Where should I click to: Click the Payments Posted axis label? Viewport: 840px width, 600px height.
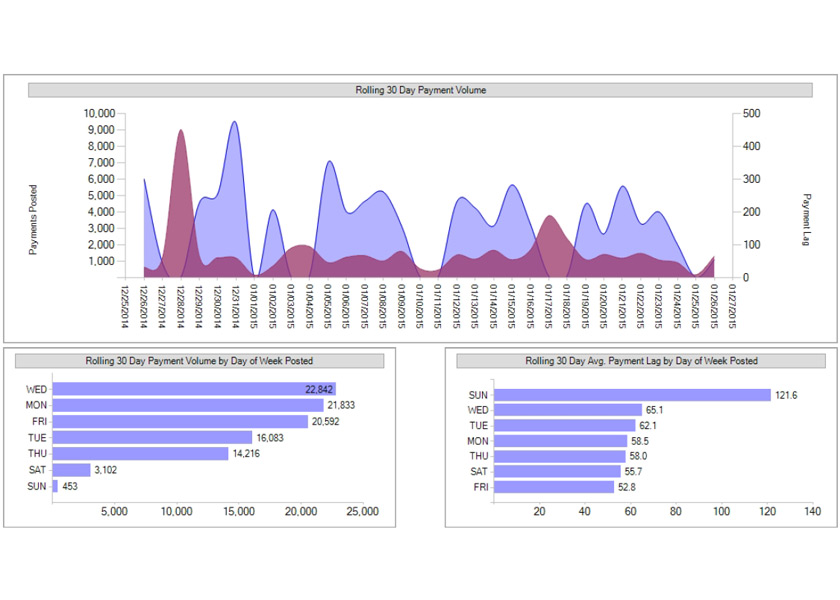pyautogui.click(x=33, y=219)
